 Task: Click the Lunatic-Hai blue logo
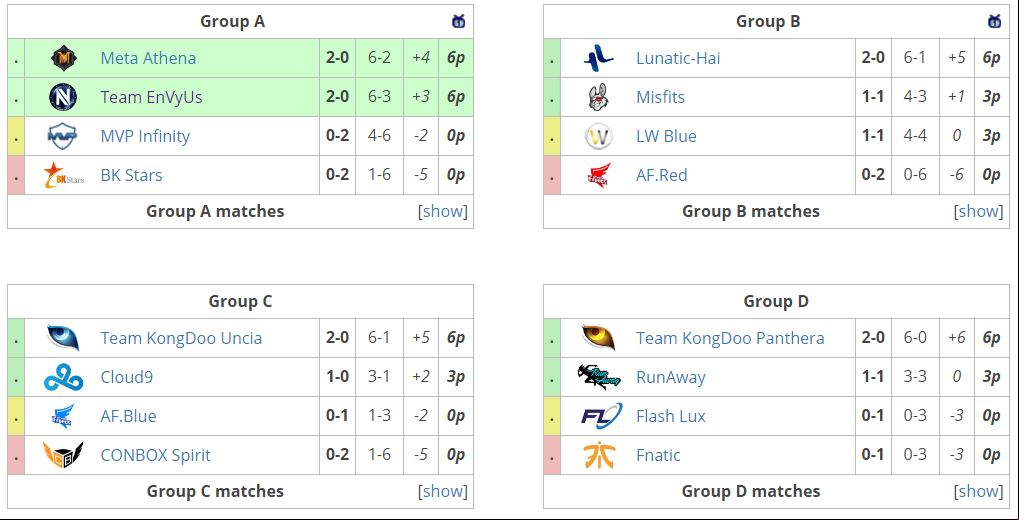pos(599,58)
